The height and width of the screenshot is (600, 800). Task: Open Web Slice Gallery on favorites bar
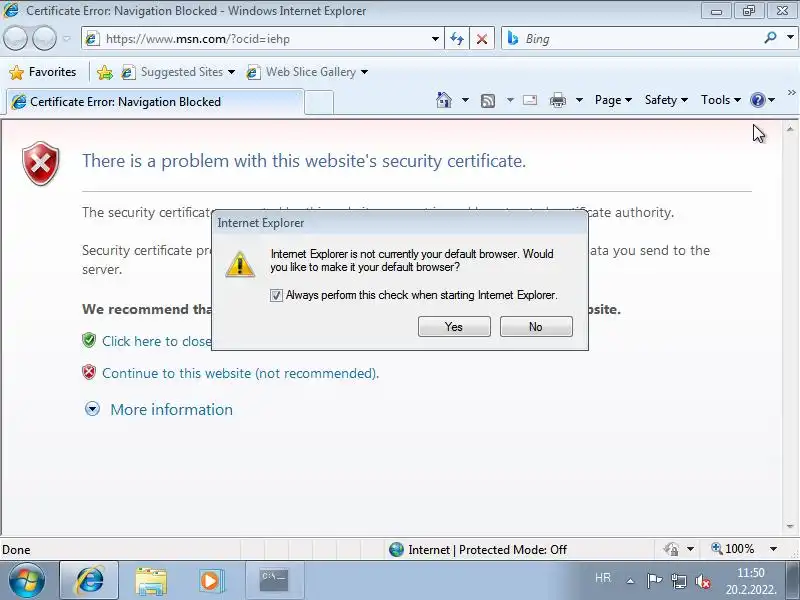pyautogui.click(x=307, y=72)
